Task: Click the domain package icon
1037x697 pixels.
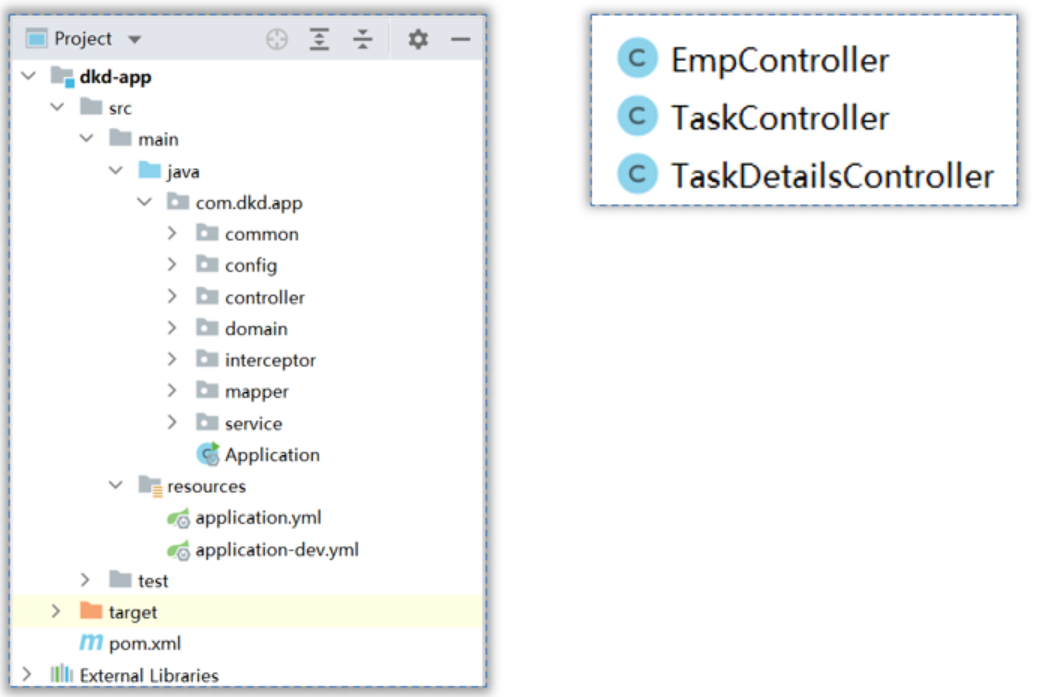Action: (x=207, y=327)
